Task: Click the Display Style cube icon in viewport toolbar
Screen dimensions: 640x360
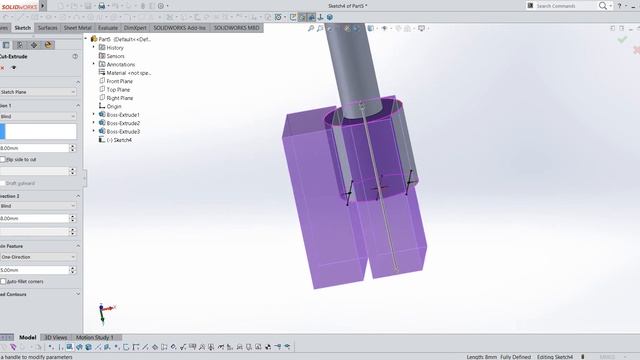Action: [371, 28]
